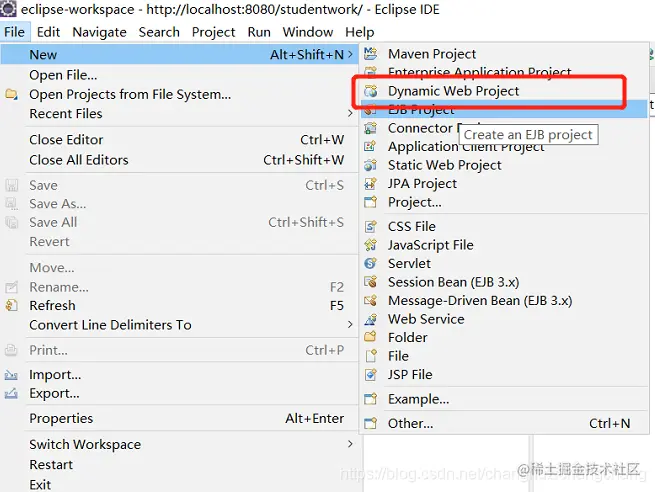Select Message-Driven Bean (EJB 3.x) entry
Screen dimensions: 655x492
[x=505, y=300]
